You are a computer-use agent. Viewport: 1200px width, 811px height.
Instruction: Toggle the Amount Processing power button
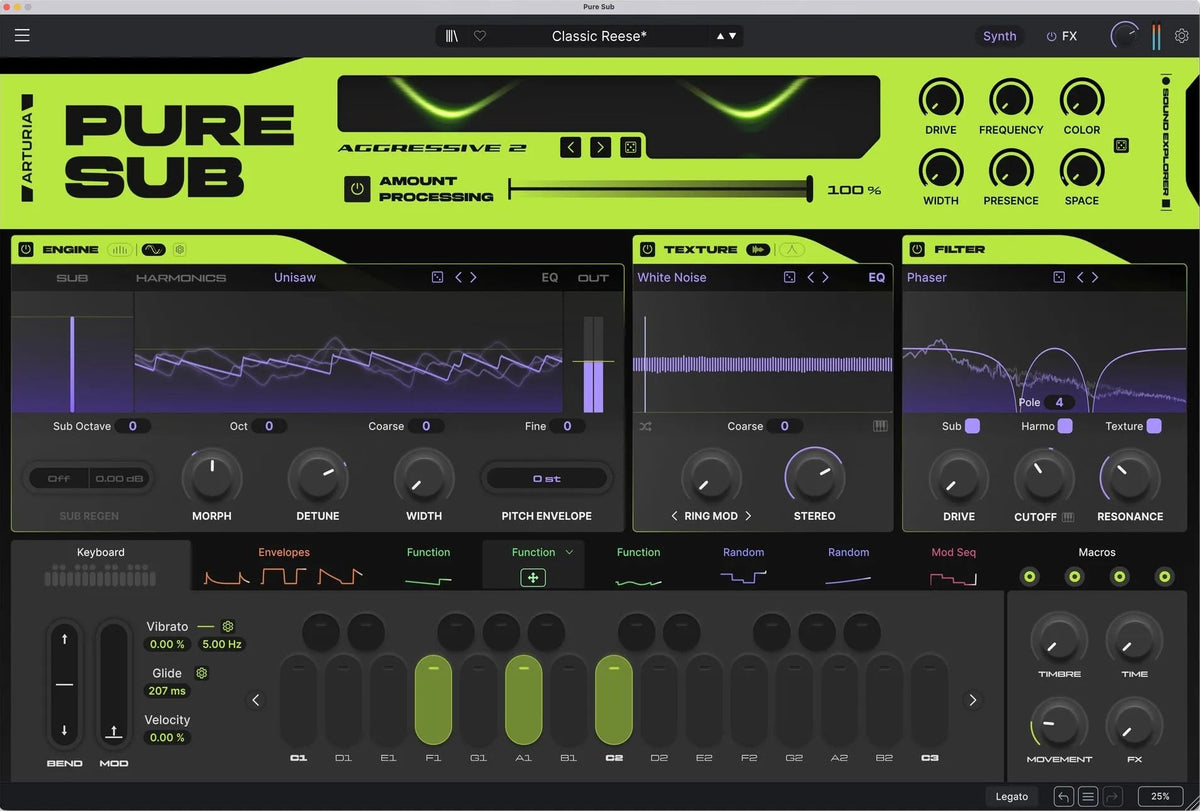tap(357, 189)
